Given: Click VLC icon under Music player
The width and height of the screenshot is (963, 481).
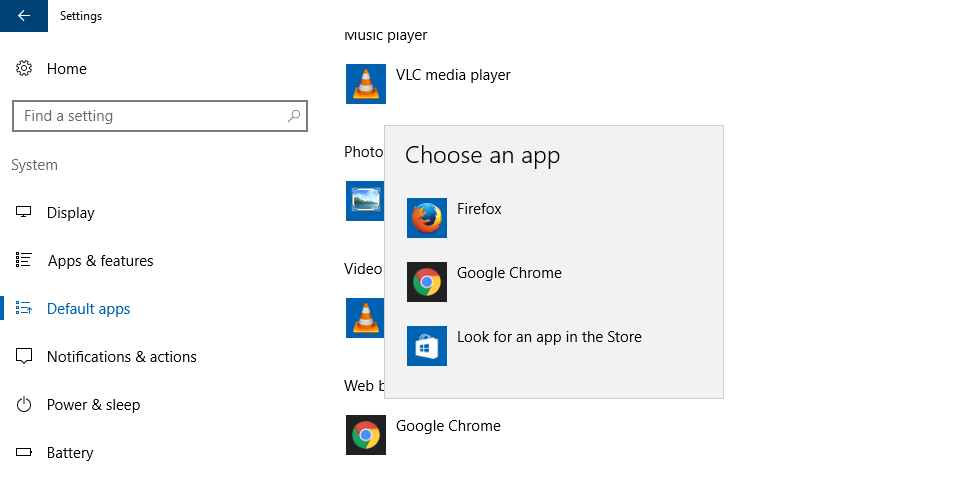Looking at the screenshot, I should click(x=366, y=84).
